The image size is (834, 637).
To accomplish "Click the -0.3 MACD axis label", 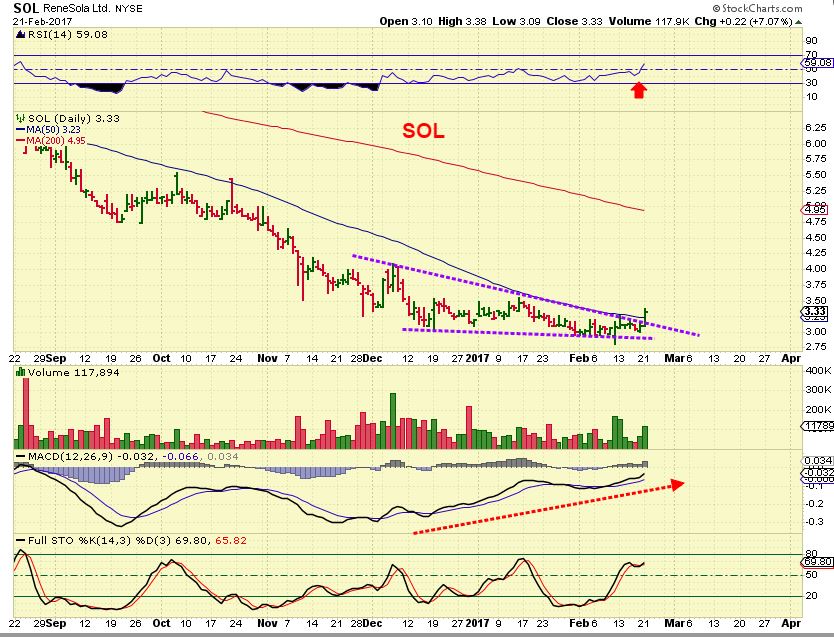I will [815, 522].
